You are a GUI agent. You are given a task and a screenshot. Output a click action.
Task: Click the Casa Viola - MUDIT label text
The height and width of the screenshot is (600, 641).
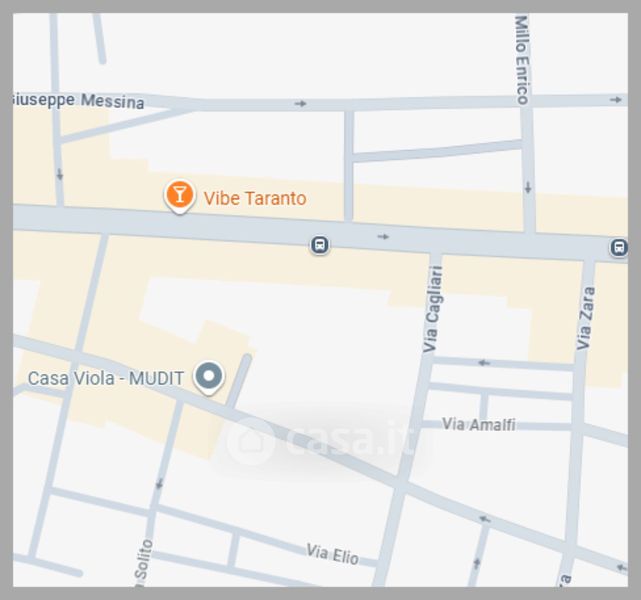click(x=106, y=378)
